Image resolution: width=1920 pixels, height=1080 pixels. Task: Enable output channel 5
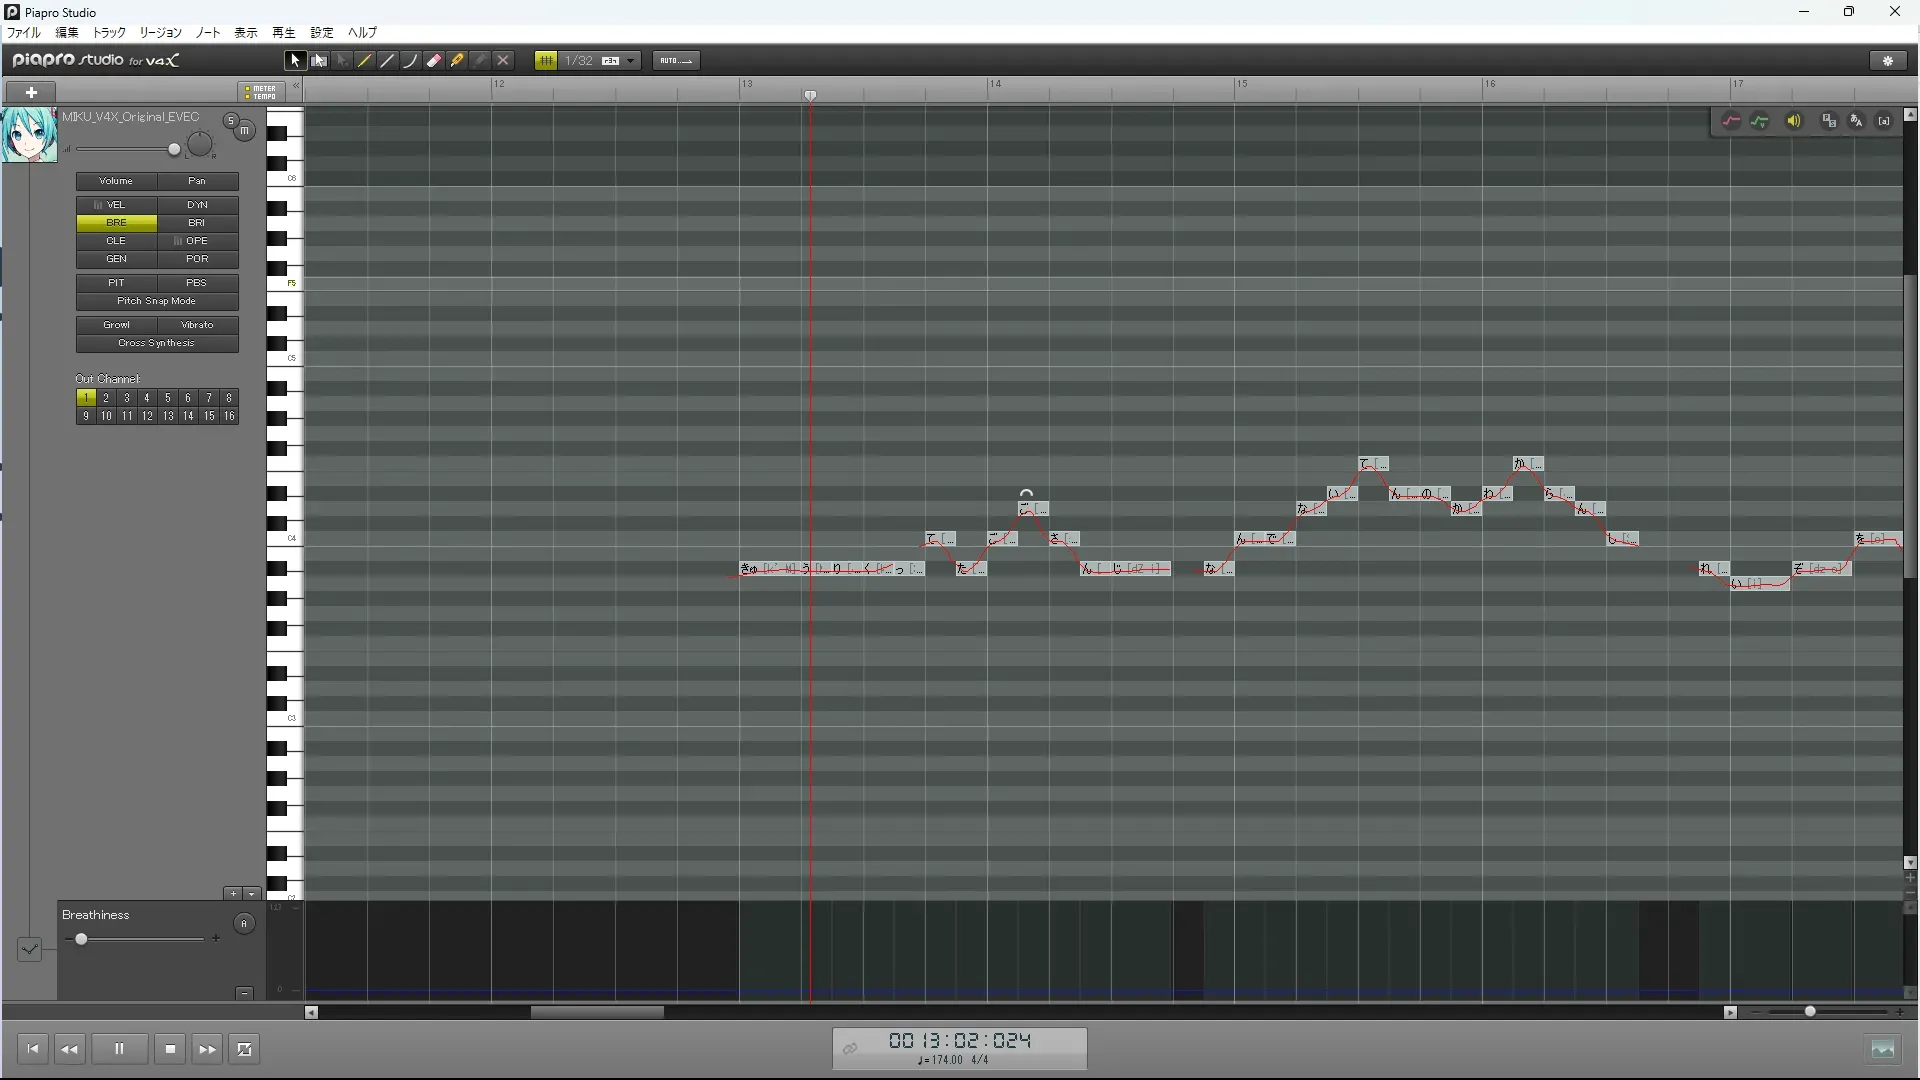point(167,398)
